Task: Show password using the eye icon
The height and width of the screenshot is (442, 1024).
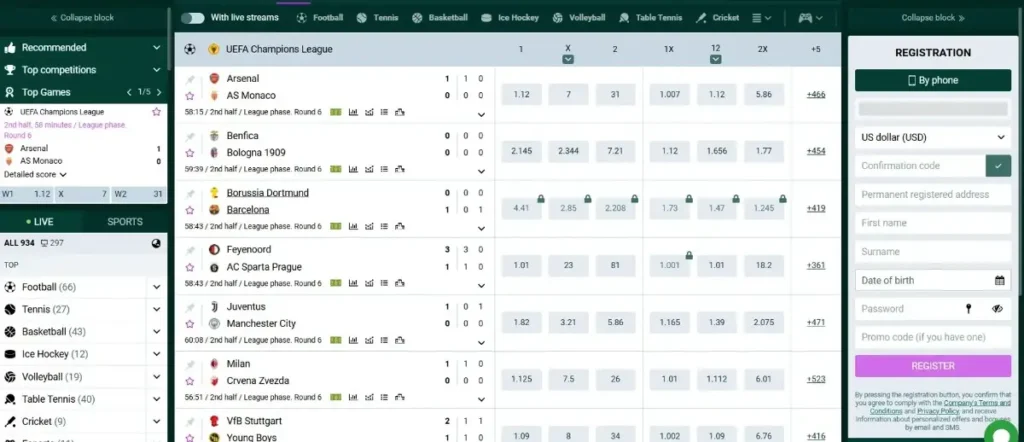Action: (997, 309)
